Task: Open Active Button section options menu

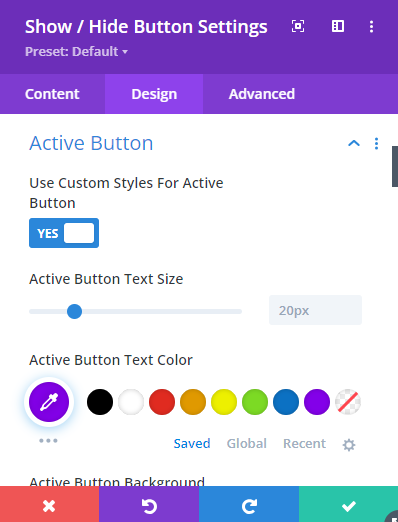Action: coord(376,144)
